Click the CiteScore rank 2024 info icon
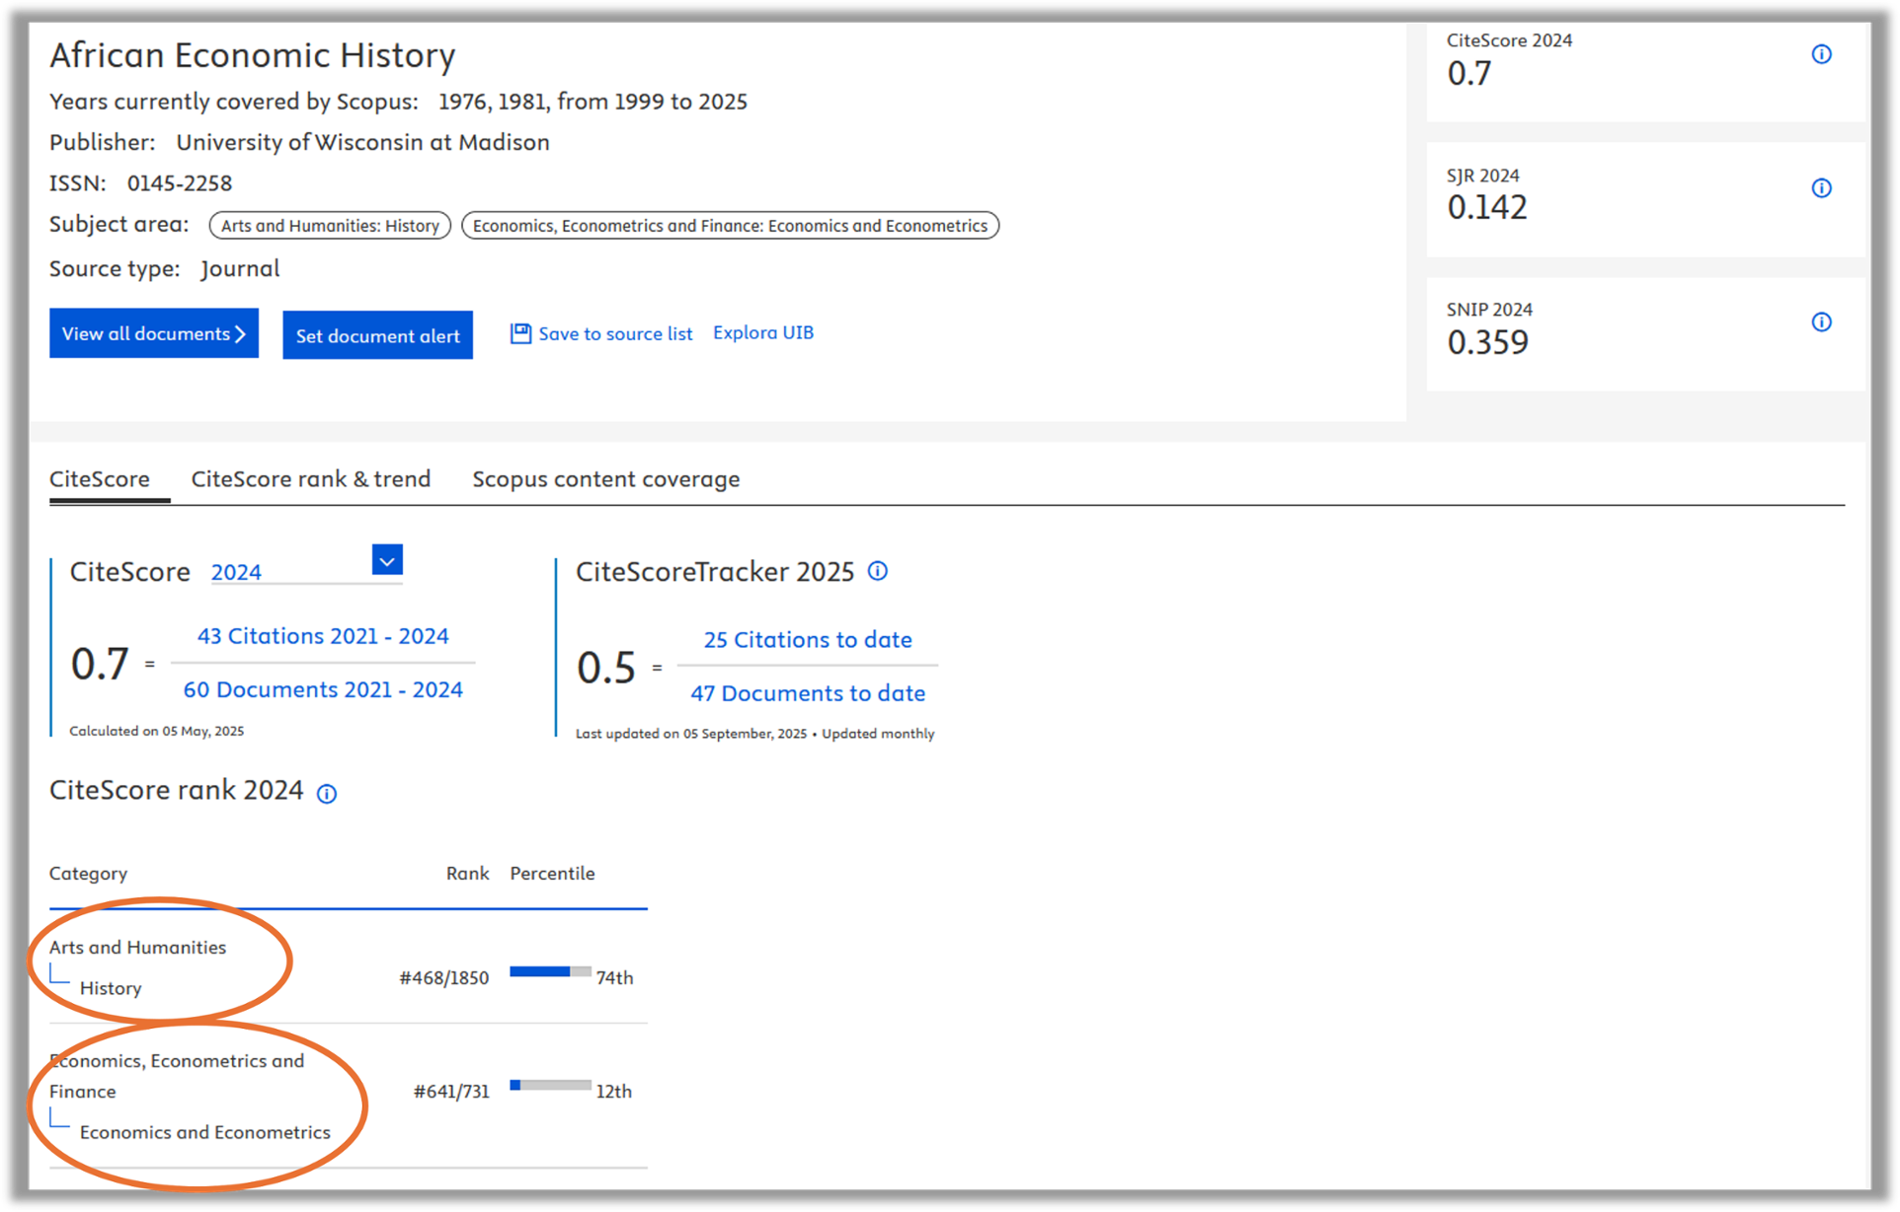This screenshot has height=1212, width=1900. tap(327, 794)
